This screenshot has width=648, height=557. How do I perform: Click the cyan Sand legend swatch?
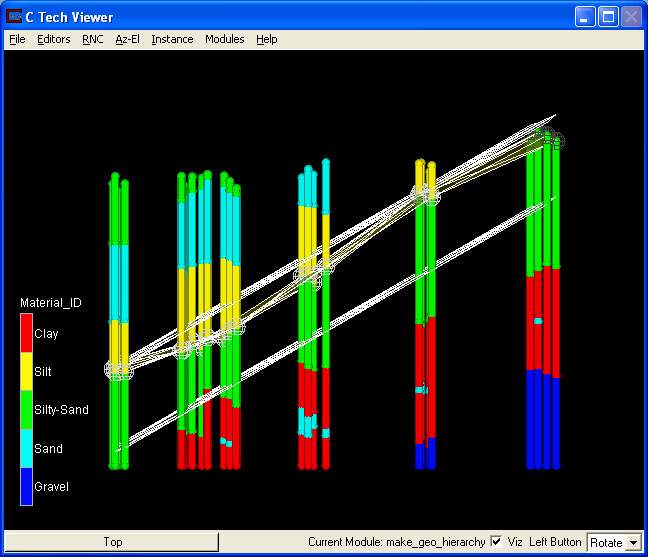pos(26,448)
